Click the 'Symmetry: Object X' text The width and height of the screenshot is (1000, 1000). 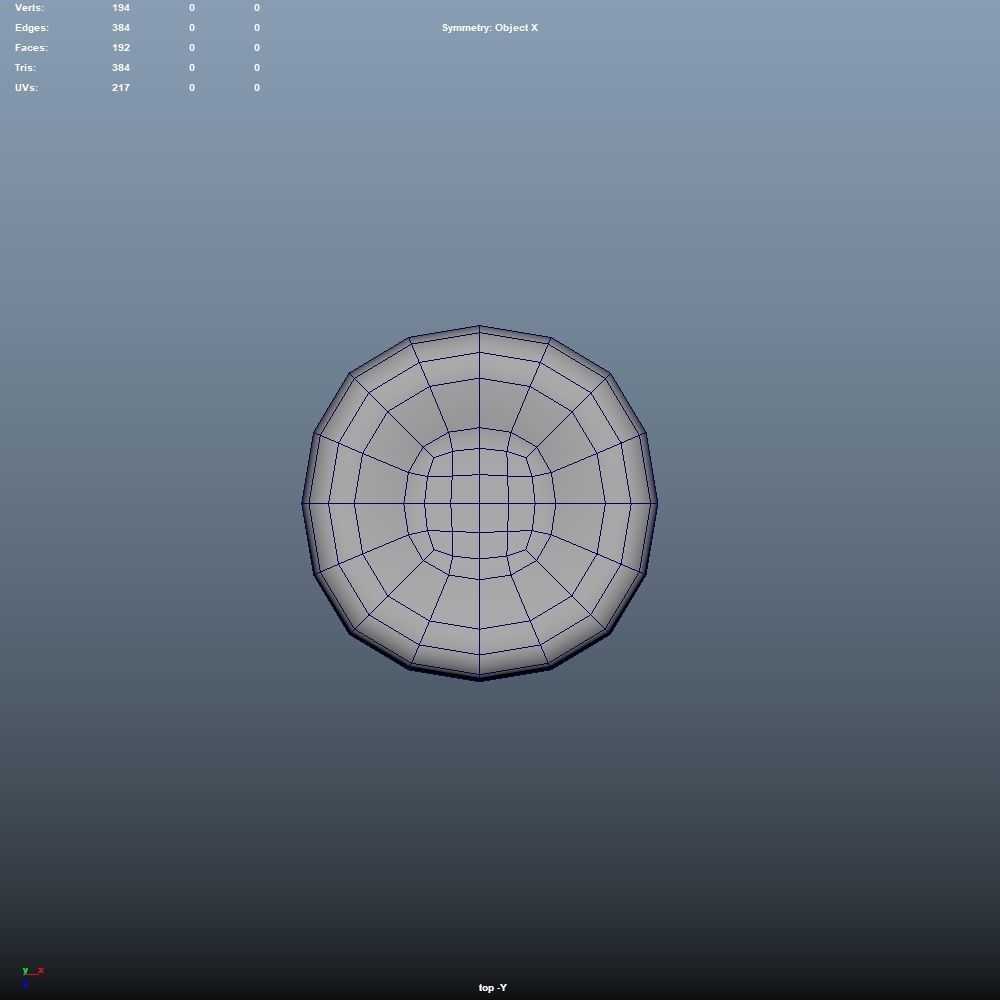pyautogui.click(x=490, y=27)
